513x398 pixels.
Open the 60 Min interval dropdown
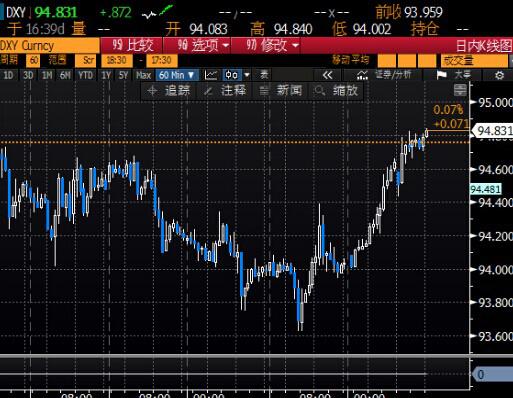point(177,75)
